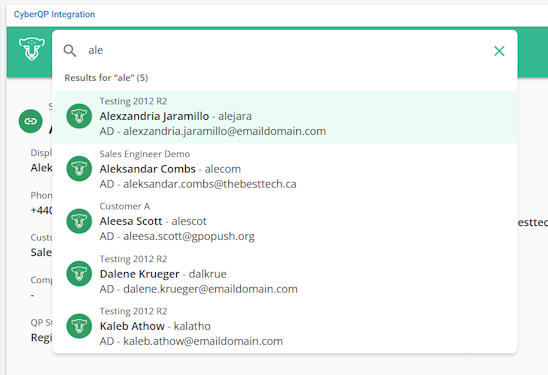Clear the search with the green X
Viewport: 548px width, 375px height.
pyautogui.click(x=499, y=51)
